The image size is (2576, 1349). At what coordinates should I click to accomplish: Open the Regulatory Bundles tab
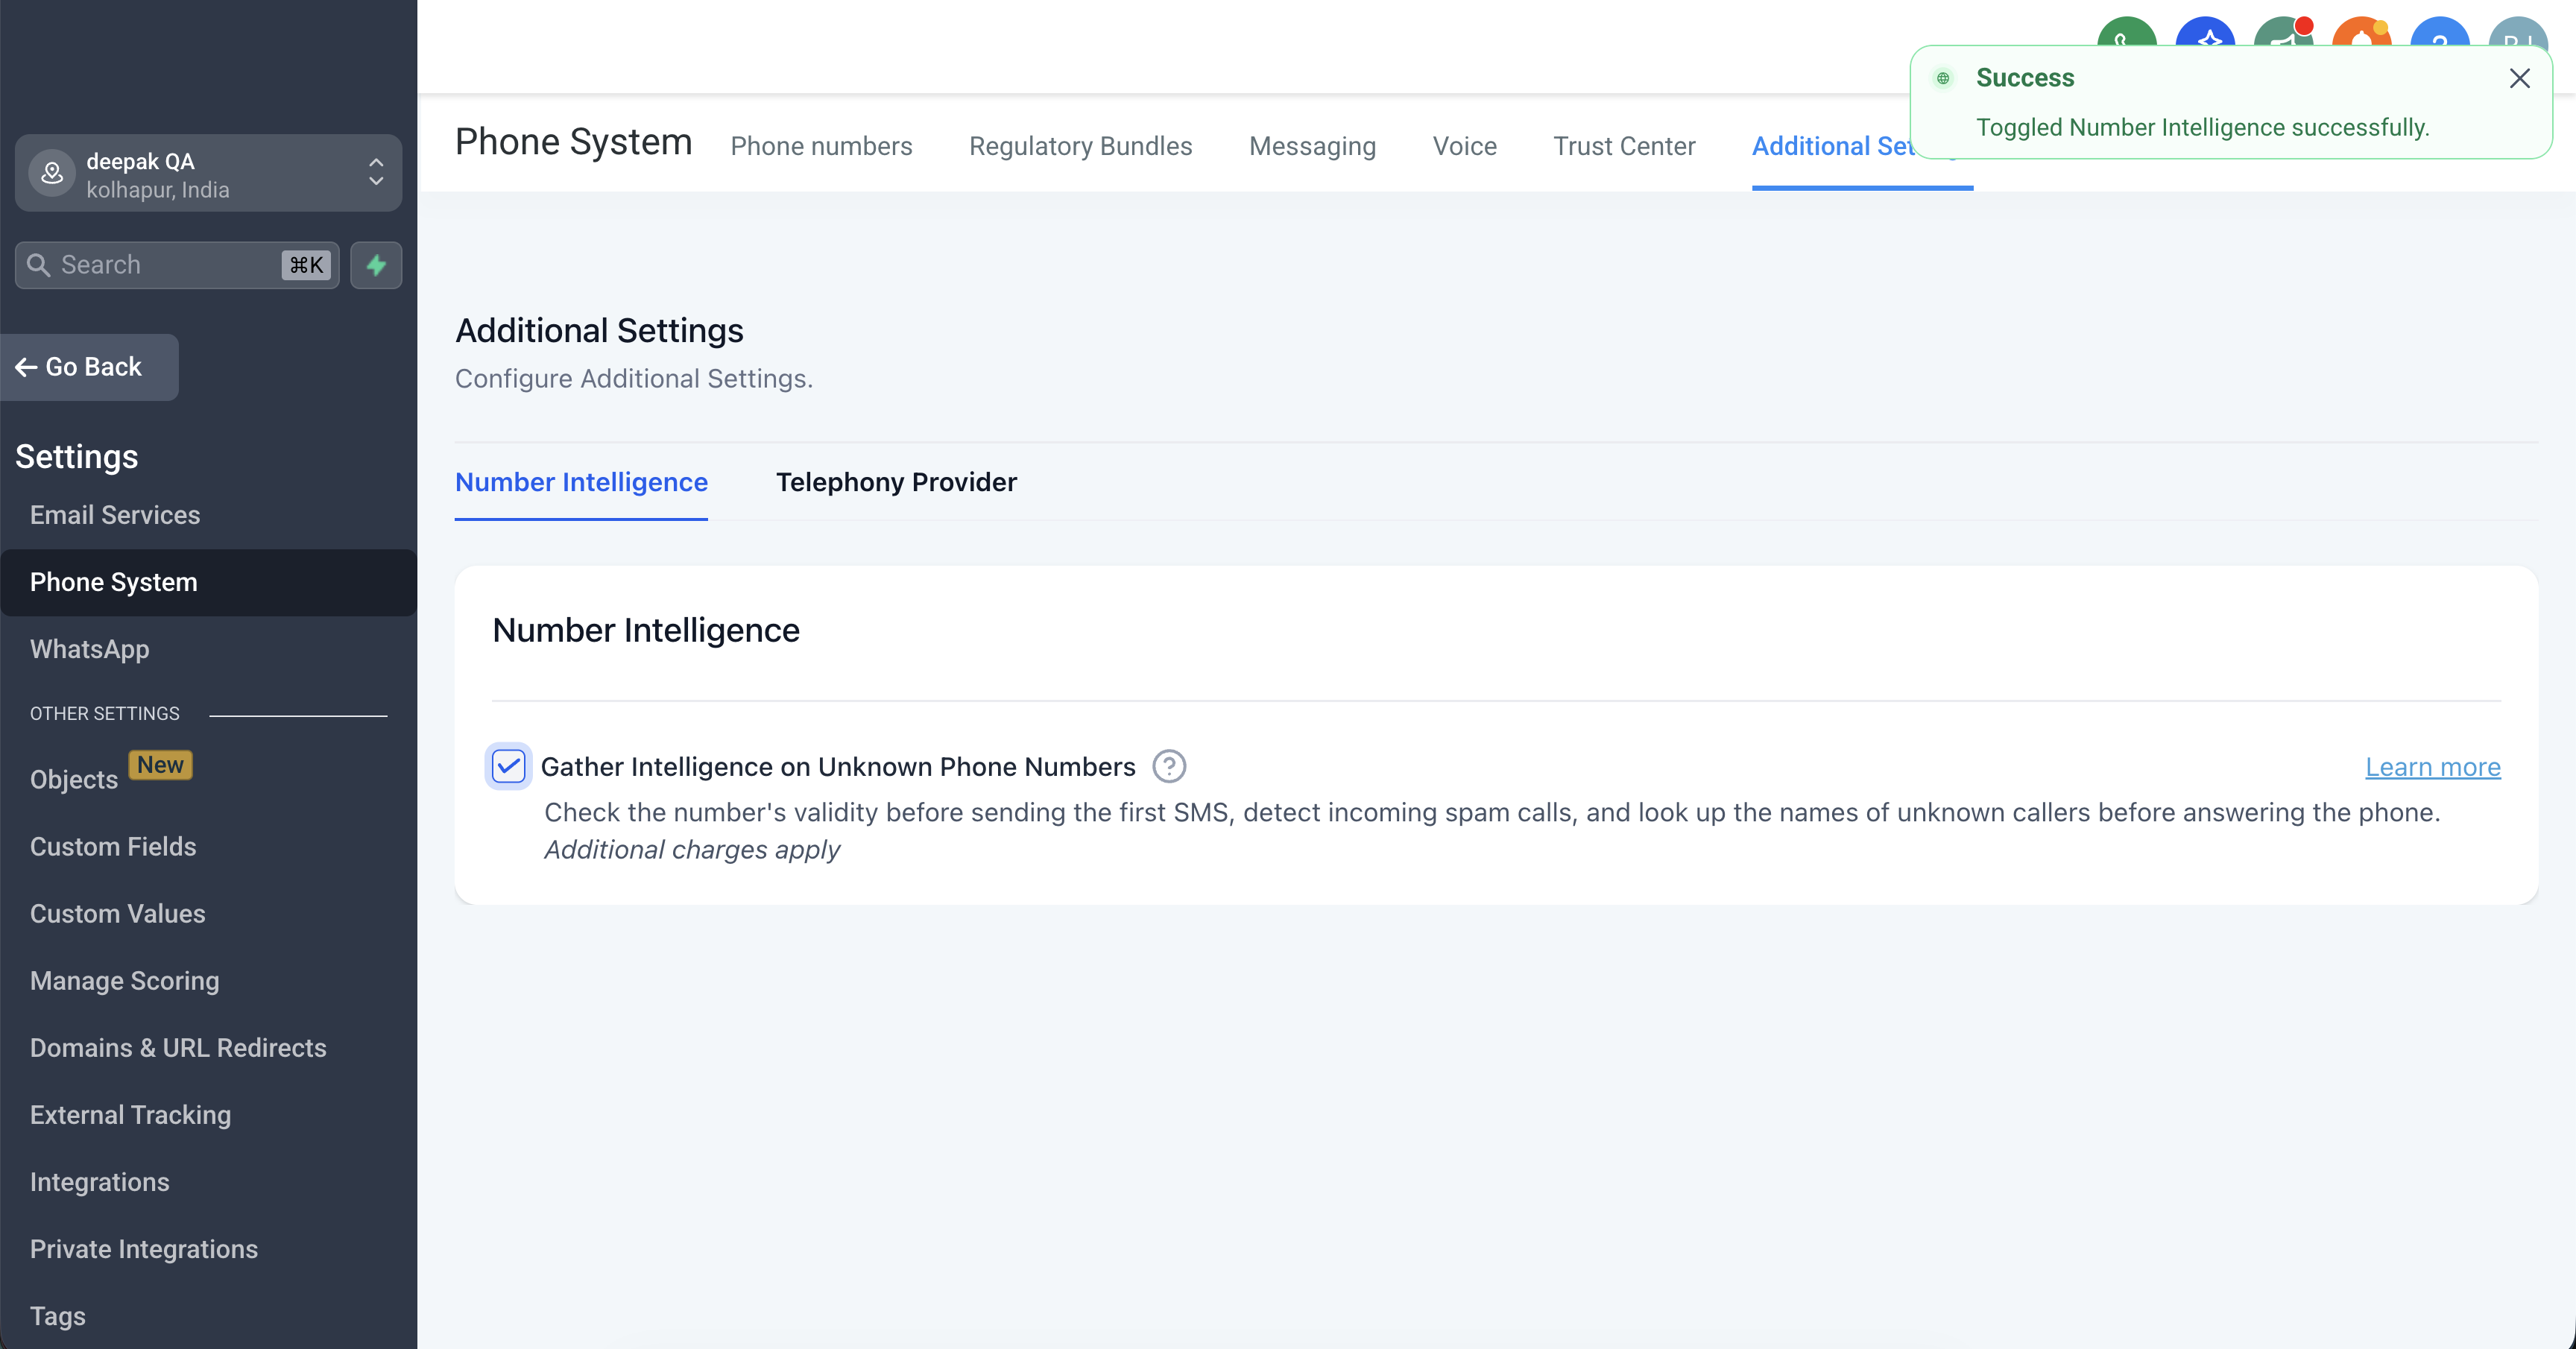(1080, 146)
